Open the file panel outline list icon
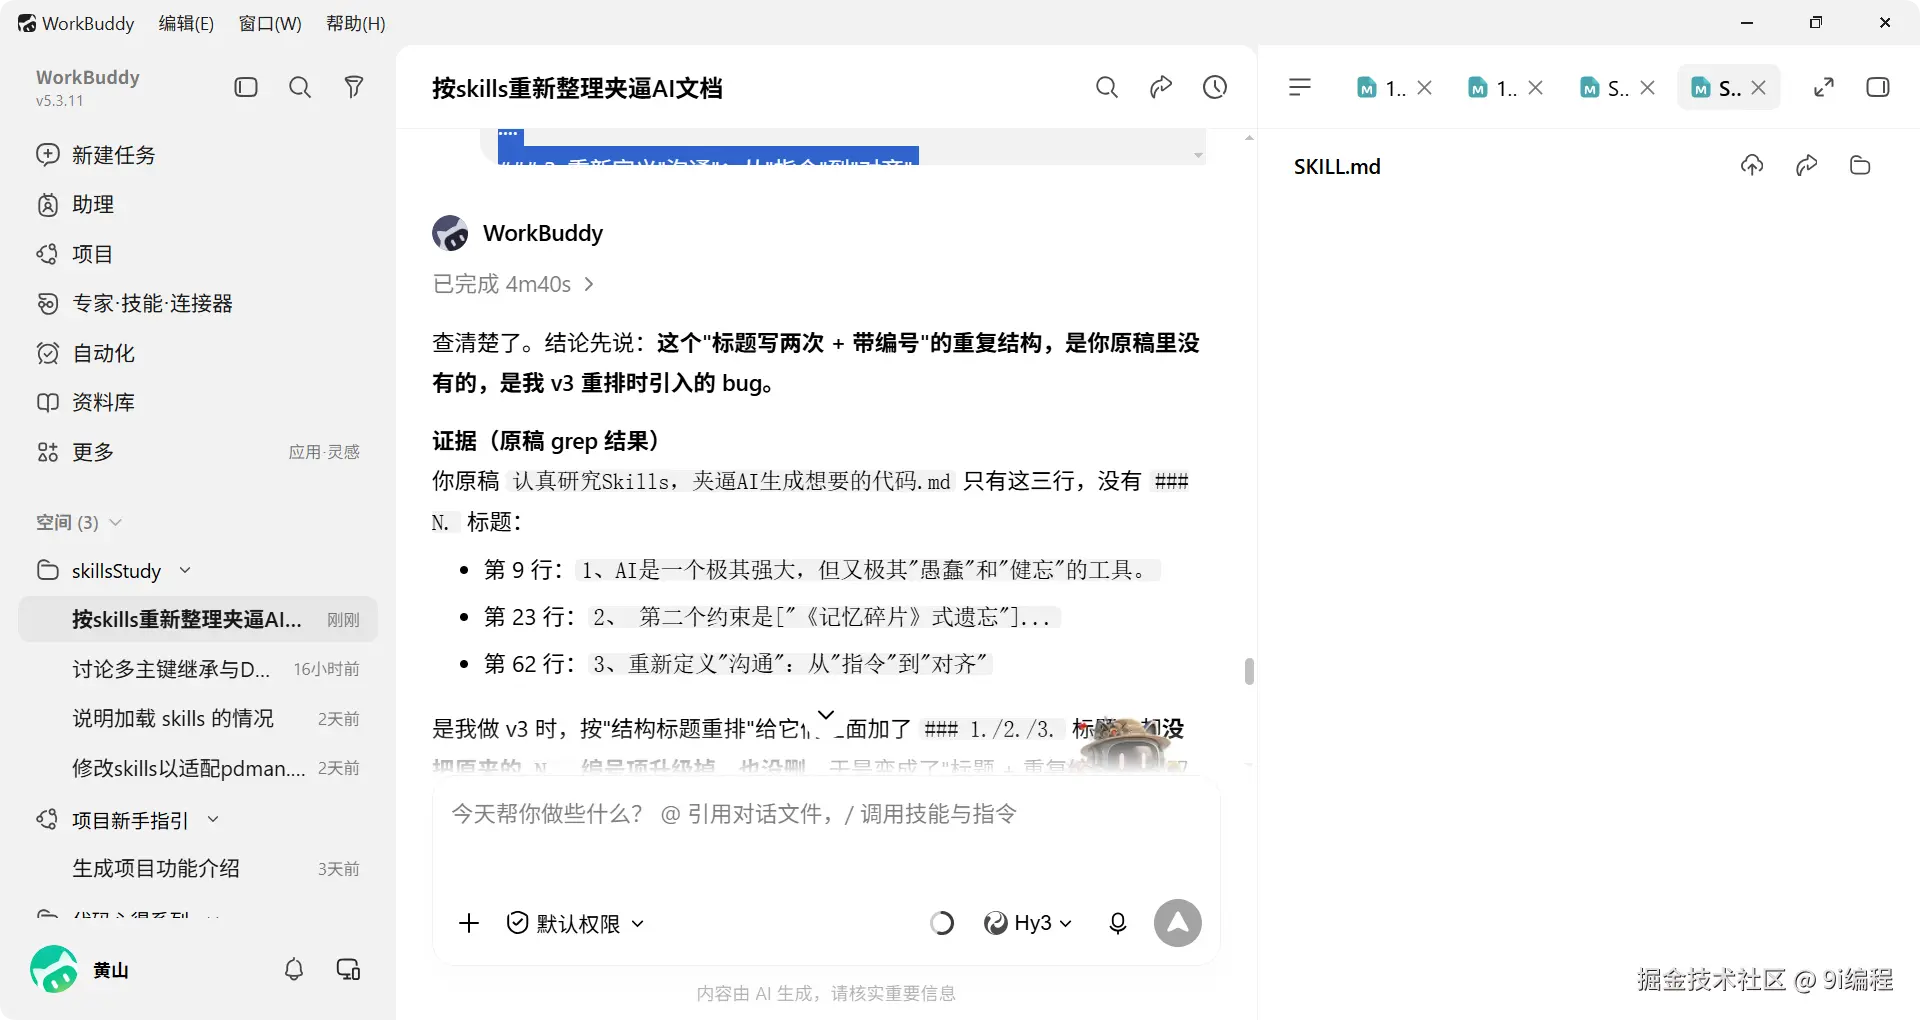 tap(1299, 87)
